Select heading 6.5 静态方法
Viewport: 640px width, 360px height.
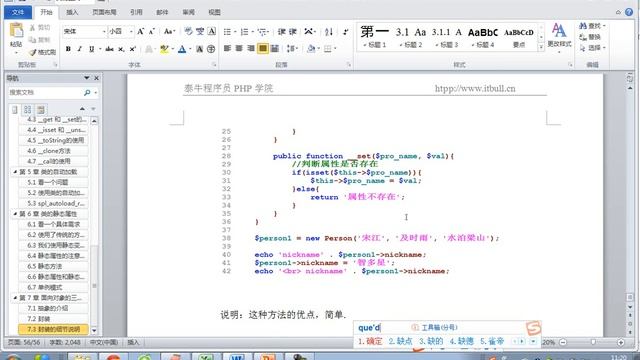[x=53, y=266]
